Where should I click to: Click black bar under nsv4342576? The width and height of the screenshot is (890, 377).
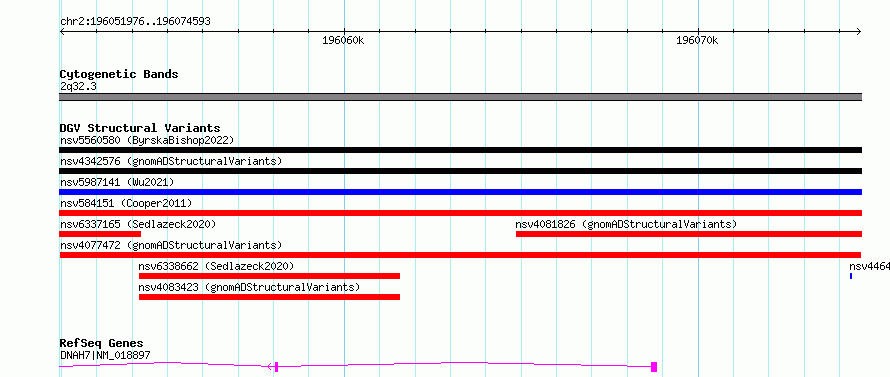[460, 171]
